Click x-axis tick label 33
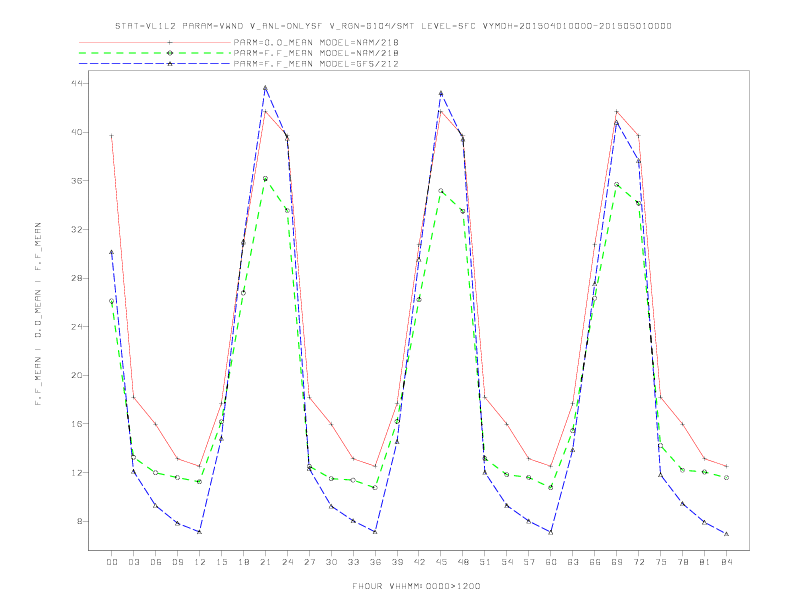This screenshot has height=612, width=792. (x=353, y=562)
